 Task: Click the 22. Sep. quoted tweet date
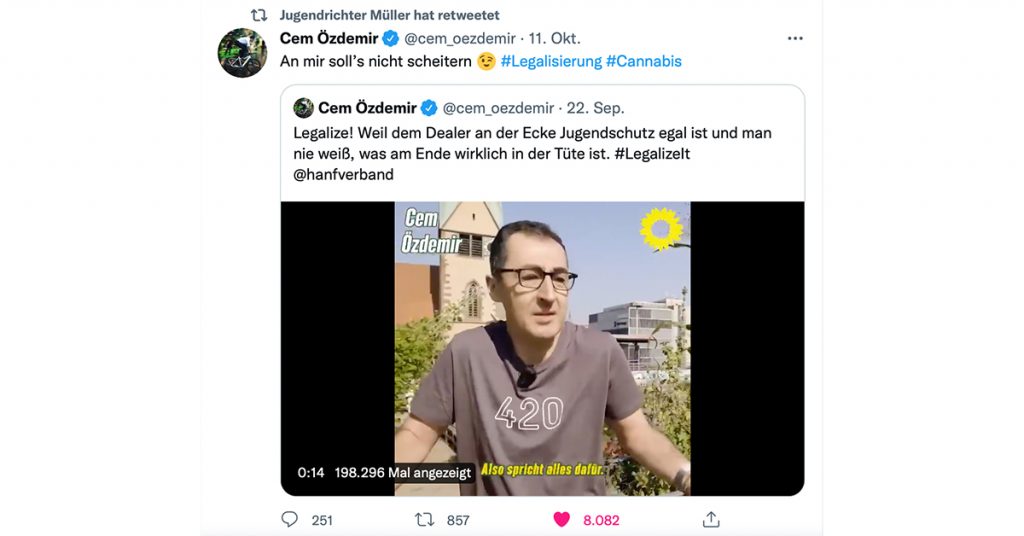596,108
